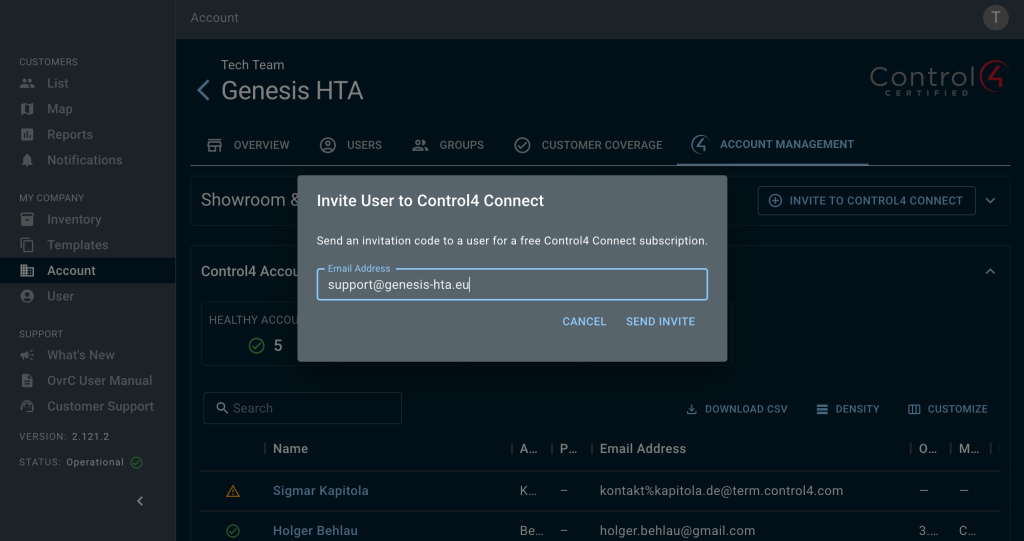Click holger.behlau@gmail.com email
The image size is (1024, 541).
(x=677, y=531)
